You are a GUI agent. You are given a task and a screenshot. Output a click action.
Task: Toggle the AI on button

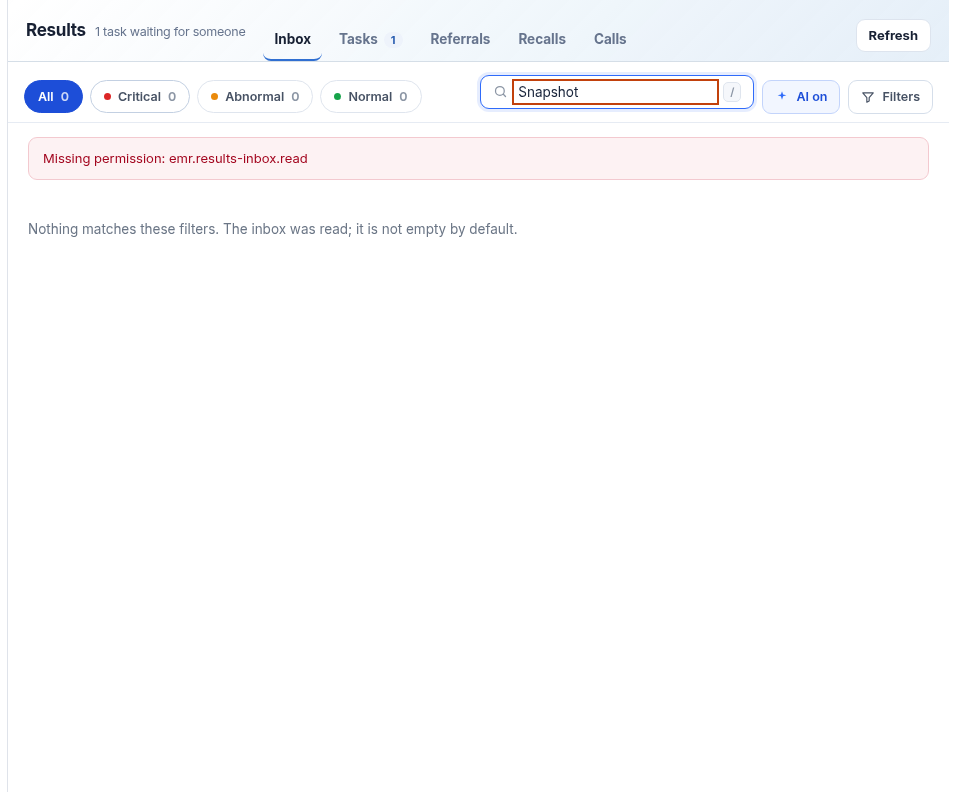pyautogui.click(x=801, y=96)
